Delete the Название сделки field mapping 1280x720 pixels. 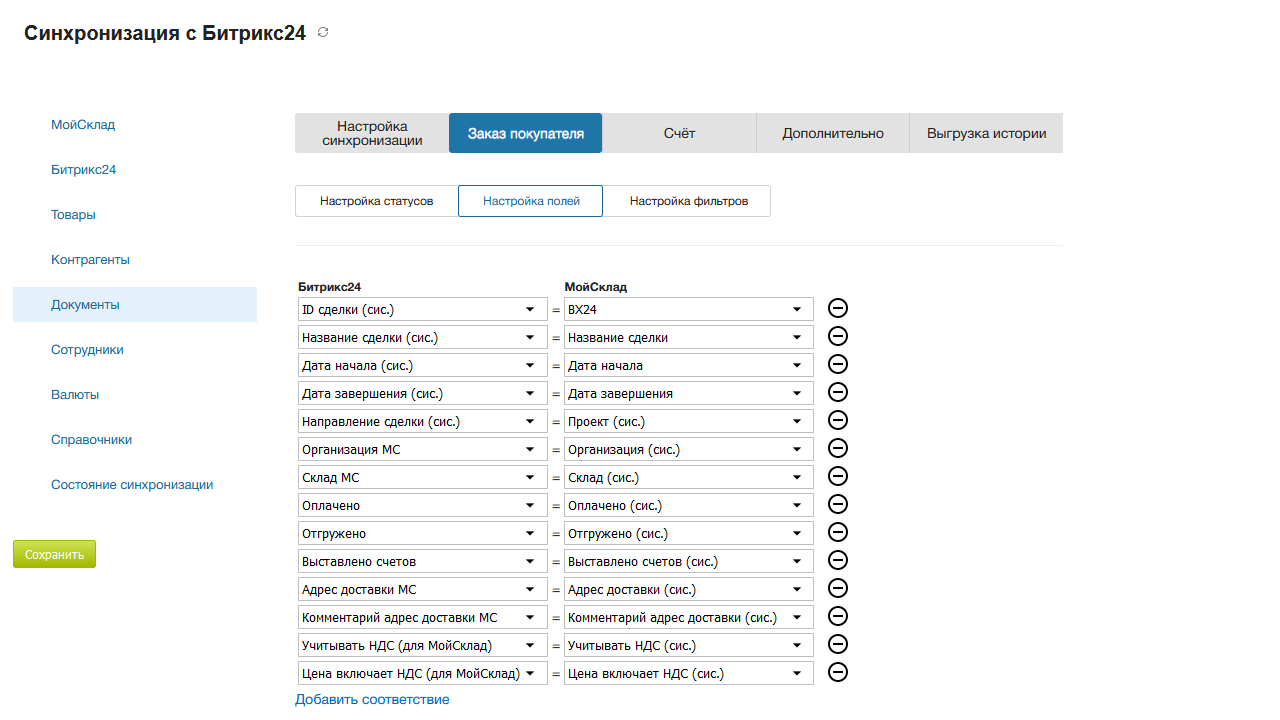click(x=838, y=337)
